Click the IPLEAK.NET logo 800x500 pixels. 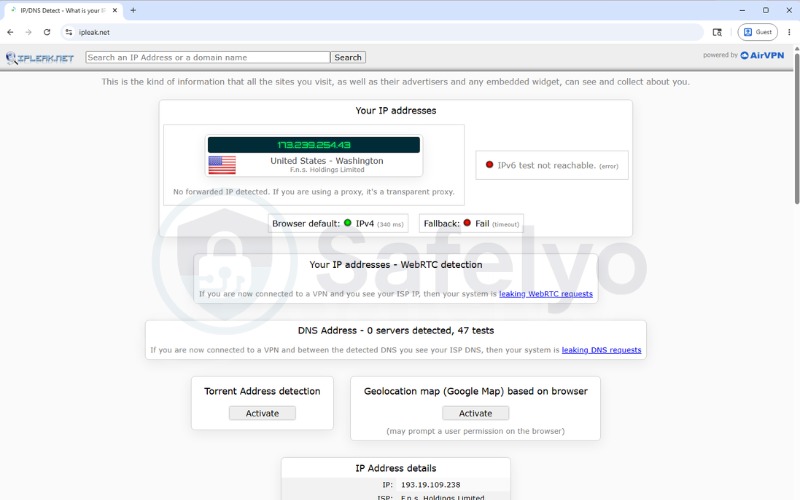click(x=40, y=58)
